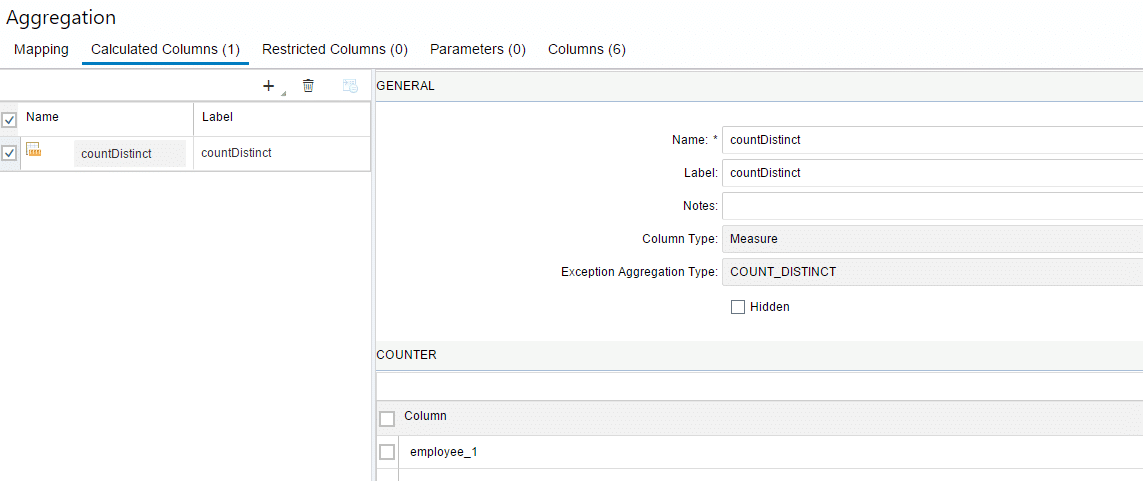The width and height of the screenshot is (1143, 481).
Task: Click the orange measure icon beside countDistinct
Action: pyautogui.click(x=33, y=151)
